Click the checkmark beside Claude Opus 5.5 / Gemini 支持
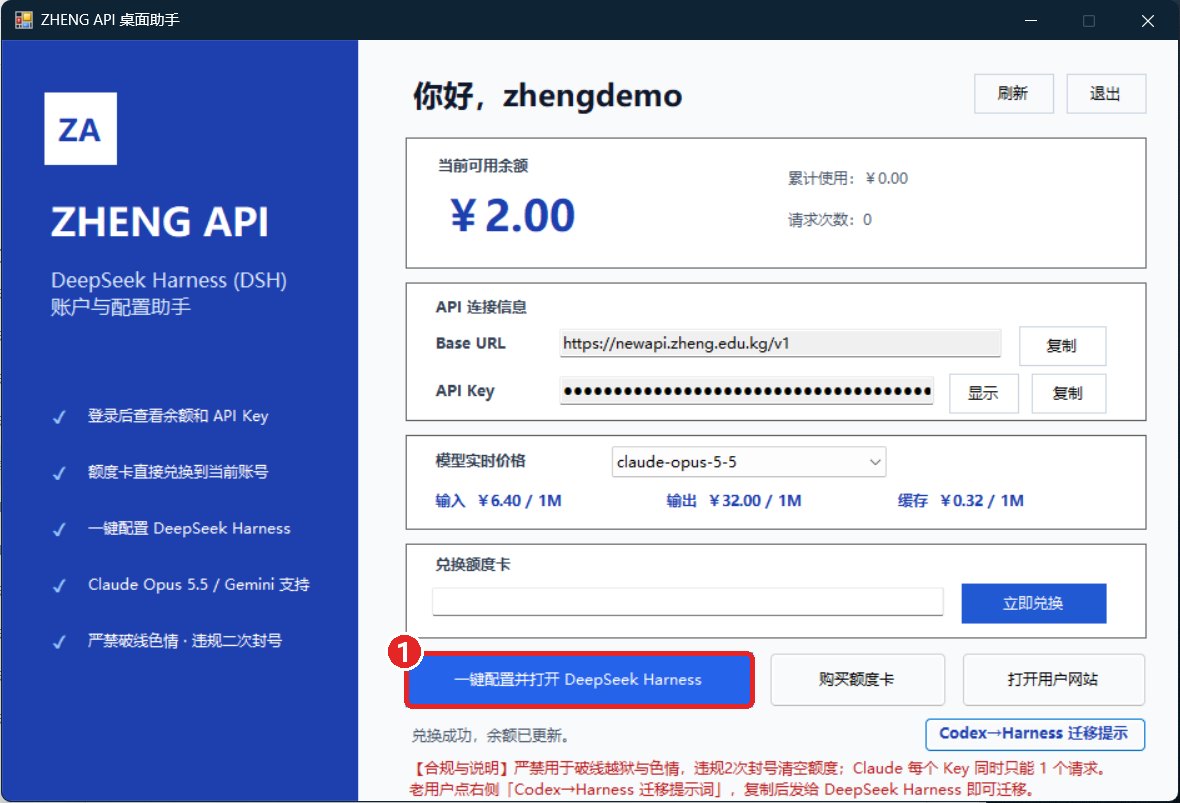Screen dimensions: 1180x803 coord(59,586)
